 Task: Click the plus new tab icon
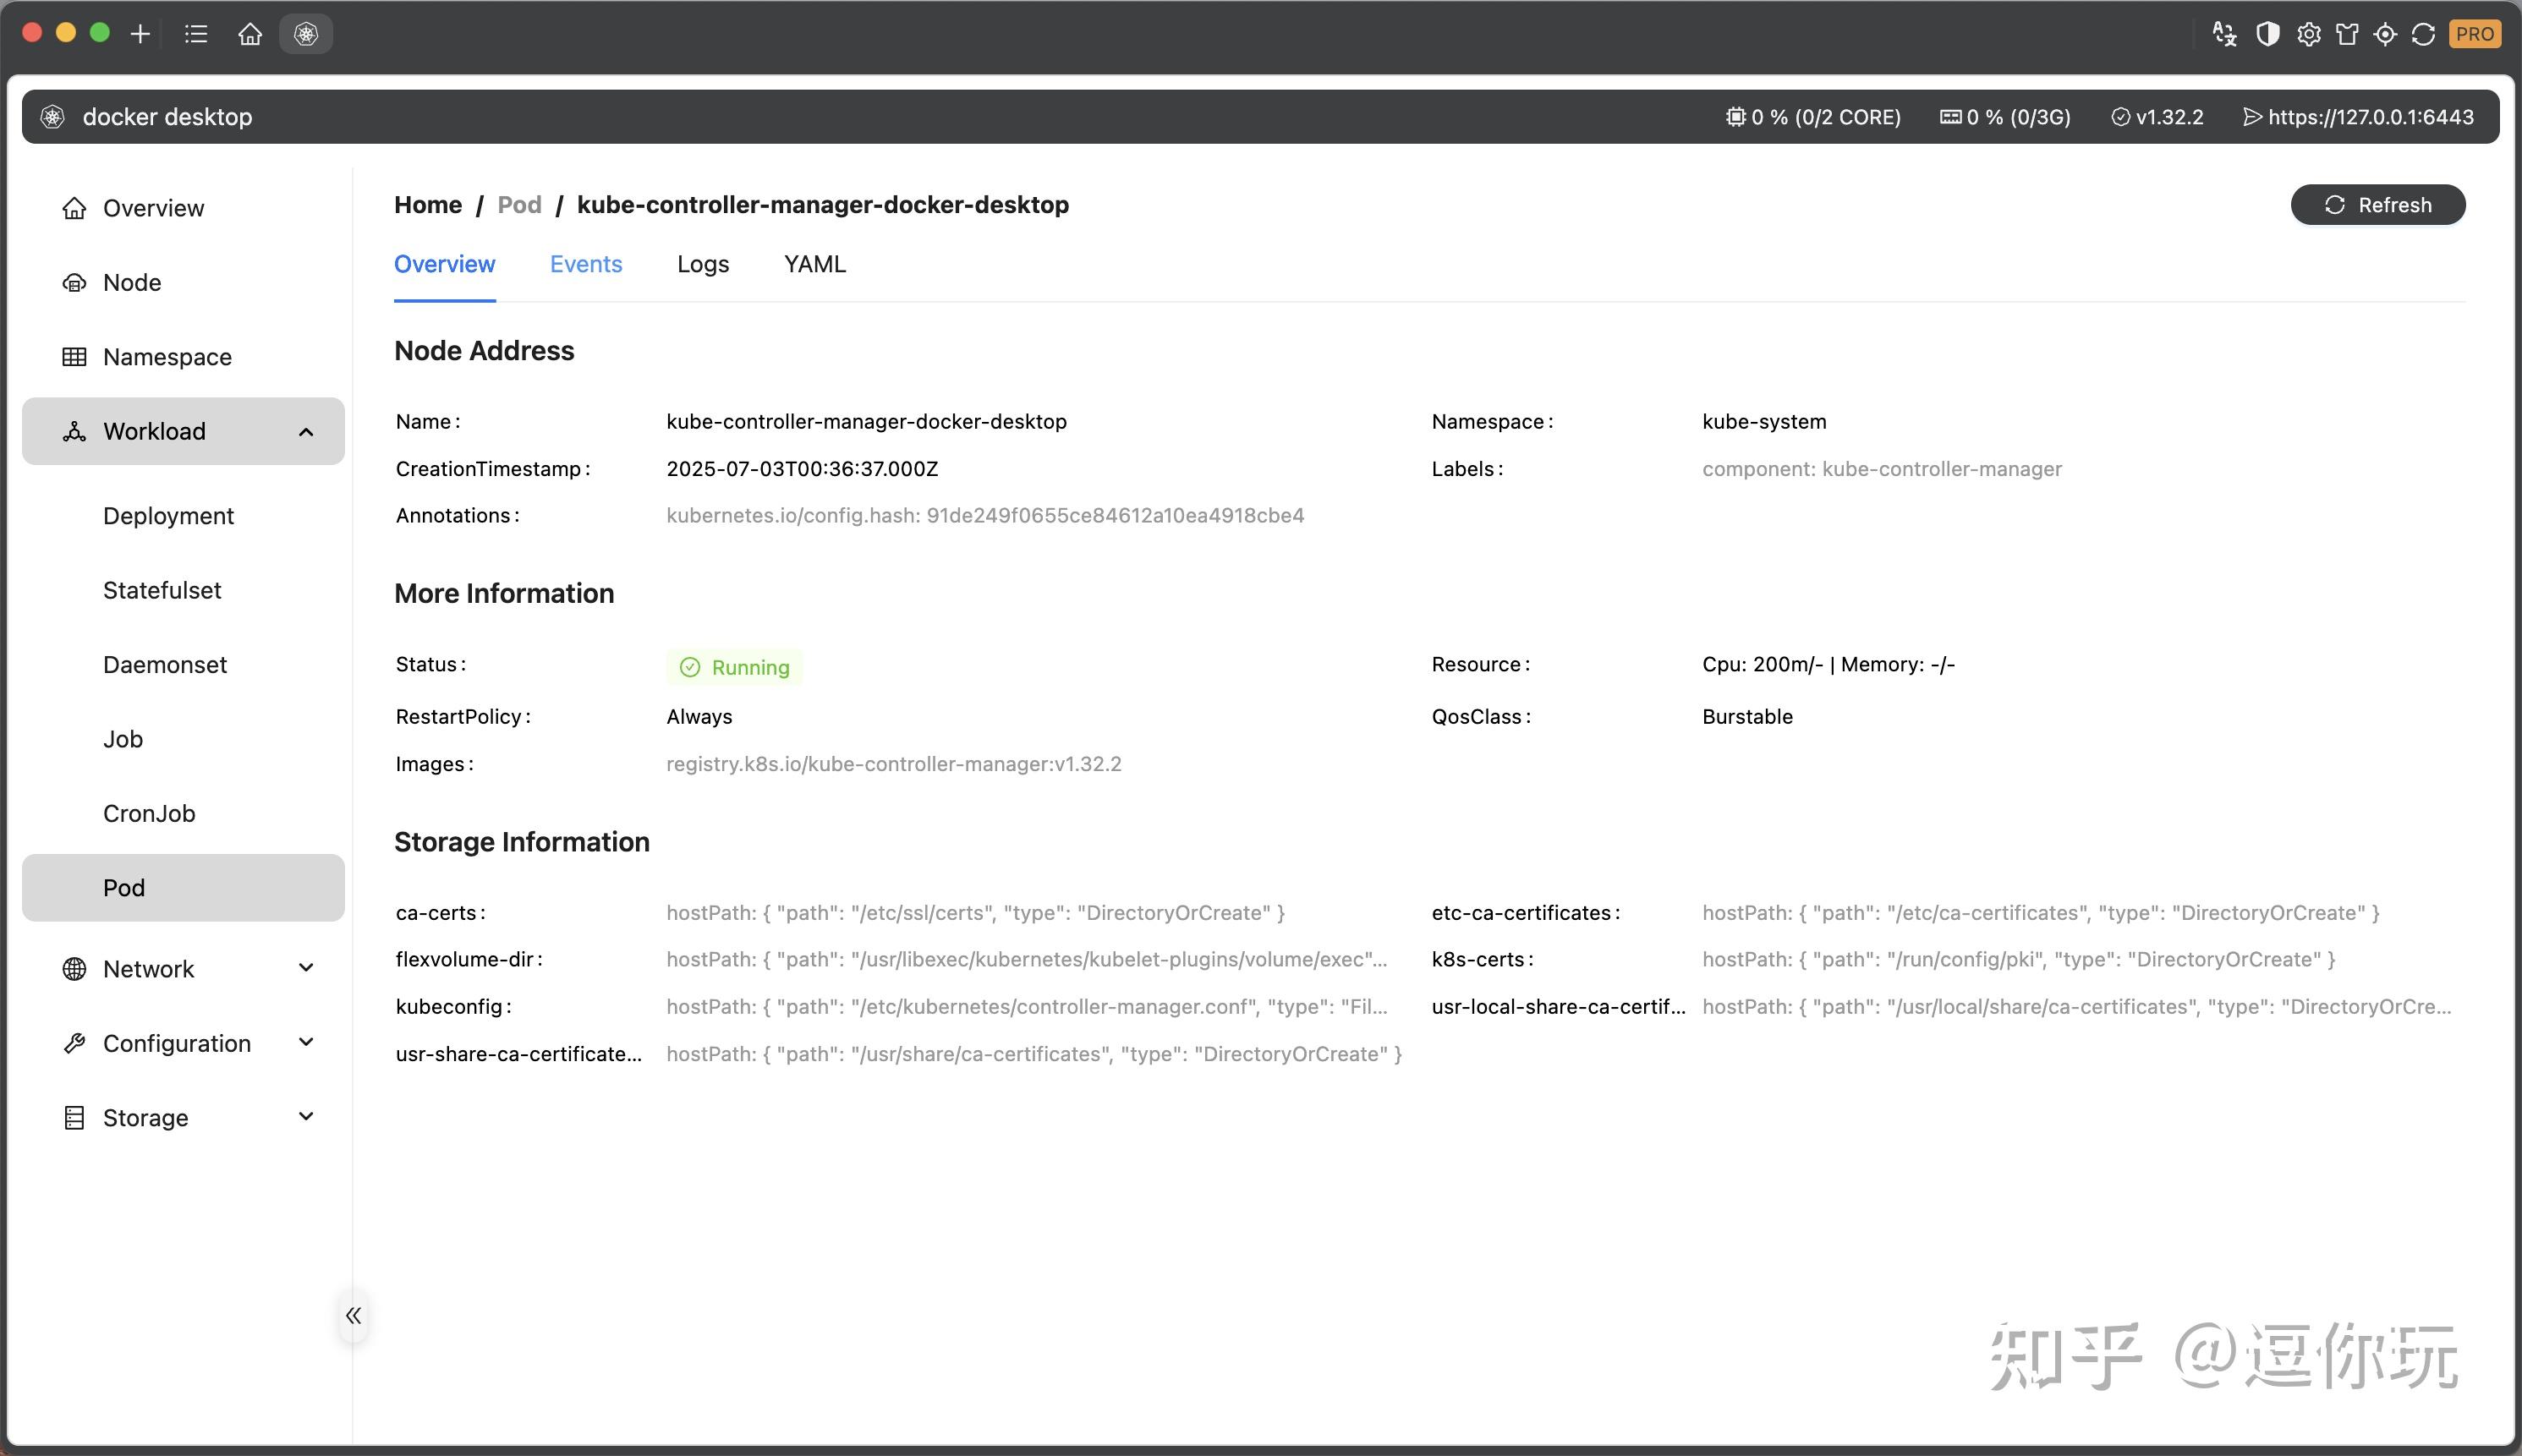140,34
